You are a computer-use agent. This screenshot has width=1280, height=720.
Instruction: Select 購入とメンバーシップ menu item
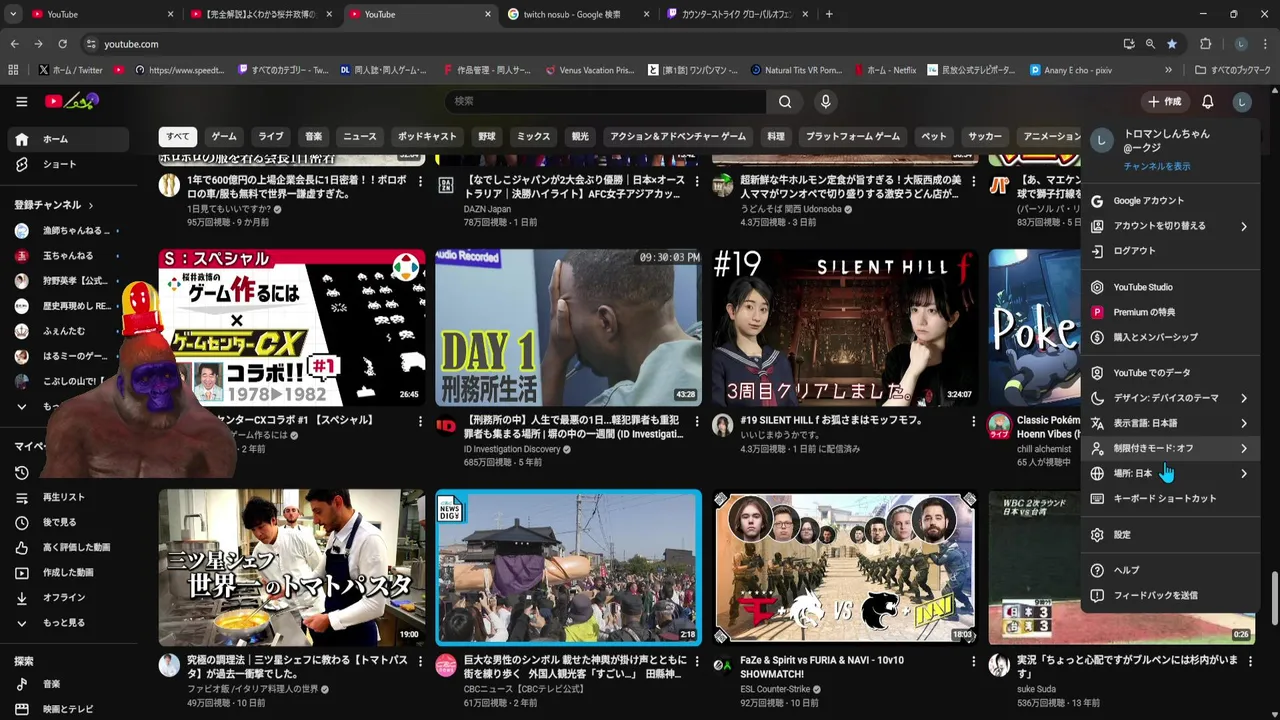coord(1170,337)
